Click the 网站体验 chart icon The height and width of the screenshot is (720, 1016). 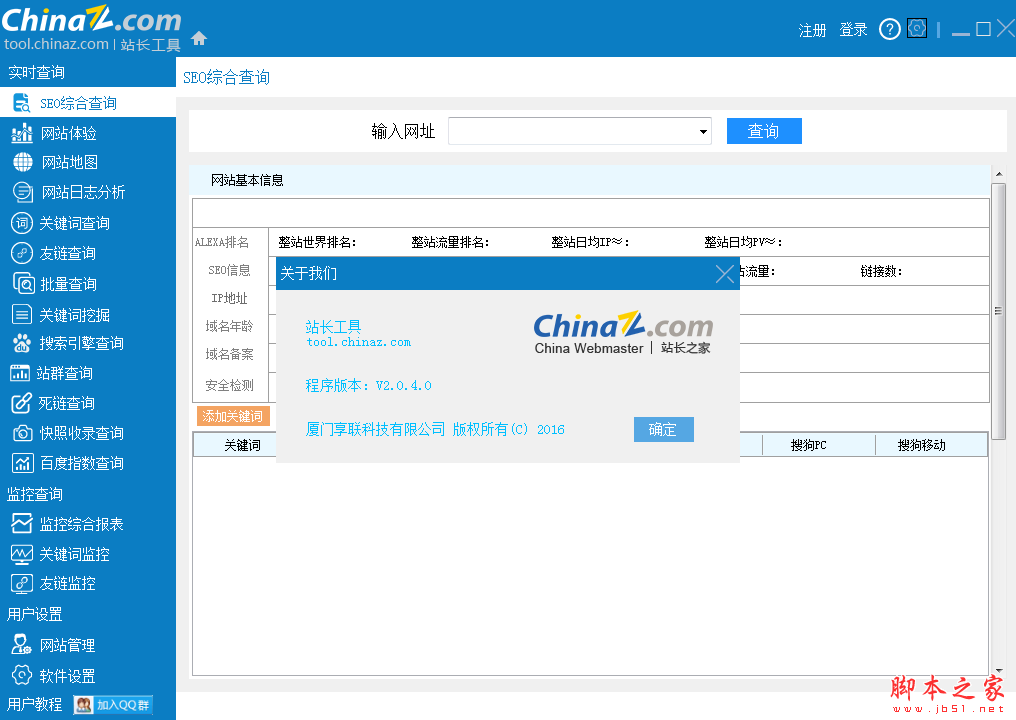click(22, 133)
